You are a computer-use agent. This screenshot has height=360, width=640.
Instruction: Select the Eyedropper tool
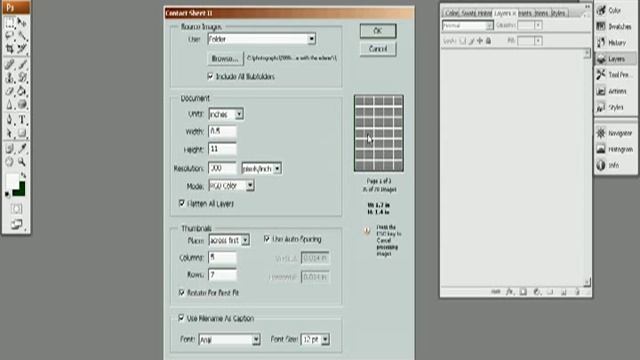tap(22, 149)
